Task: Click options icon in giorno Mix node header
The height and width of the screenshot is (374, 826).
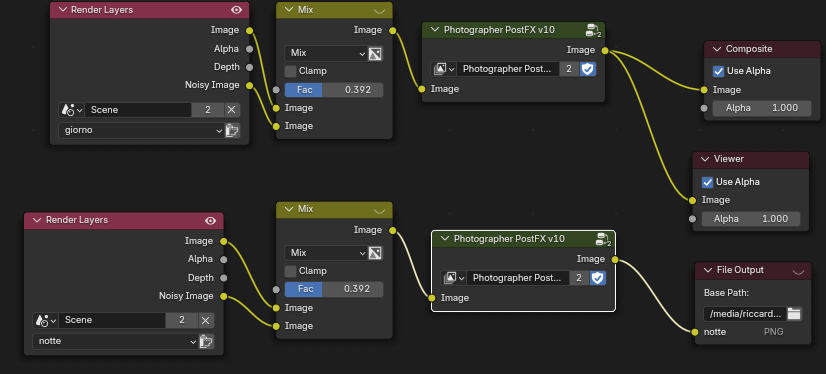Action: coord(379,10)
